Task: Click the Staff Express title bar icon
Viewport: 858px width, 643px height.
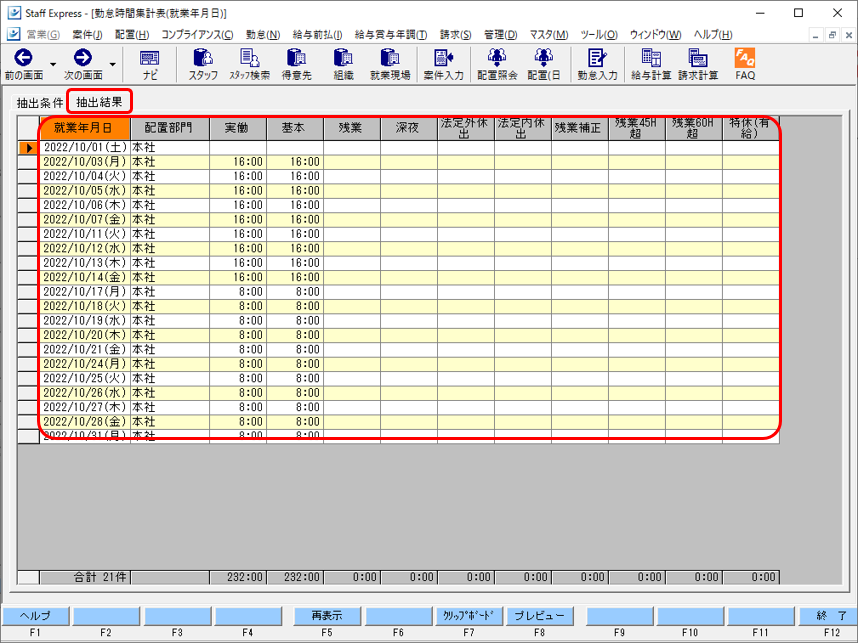Action: click(14, 13)
